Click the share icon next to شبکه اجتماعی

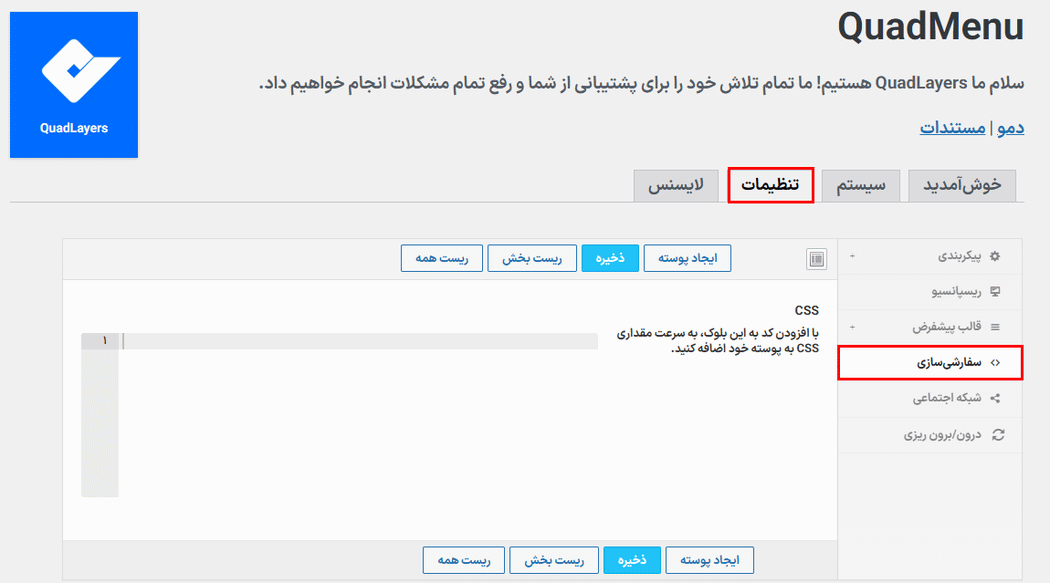coord(993,399)
